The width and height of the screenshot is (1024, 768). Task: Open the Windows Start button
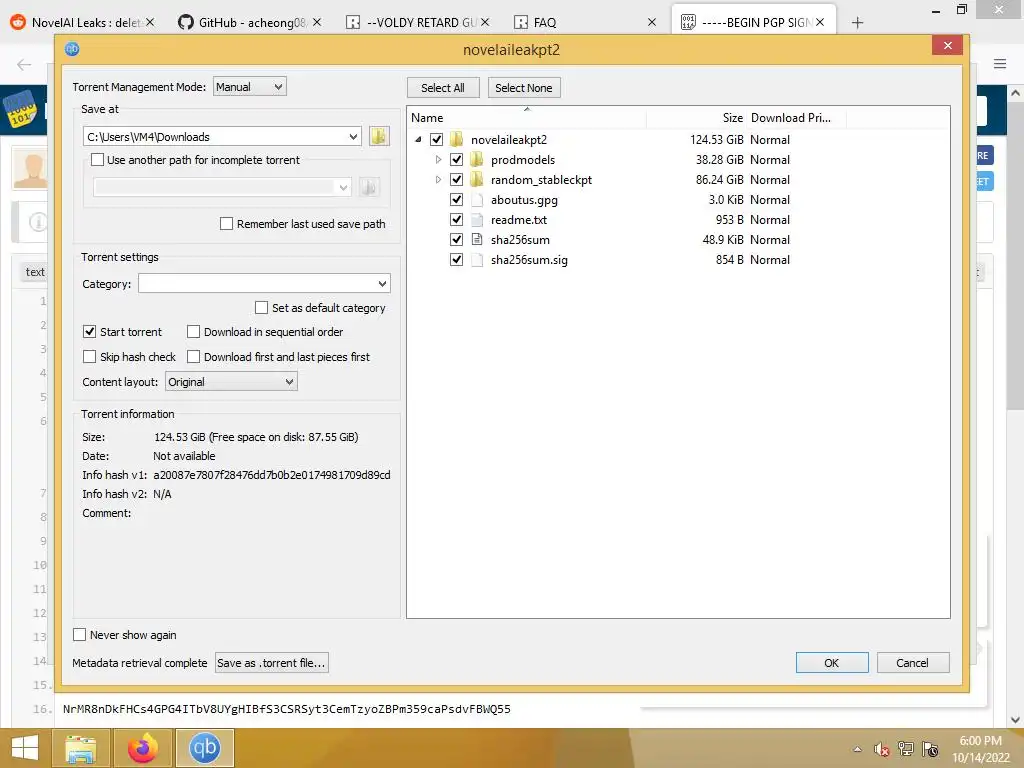tap(25, 748)
